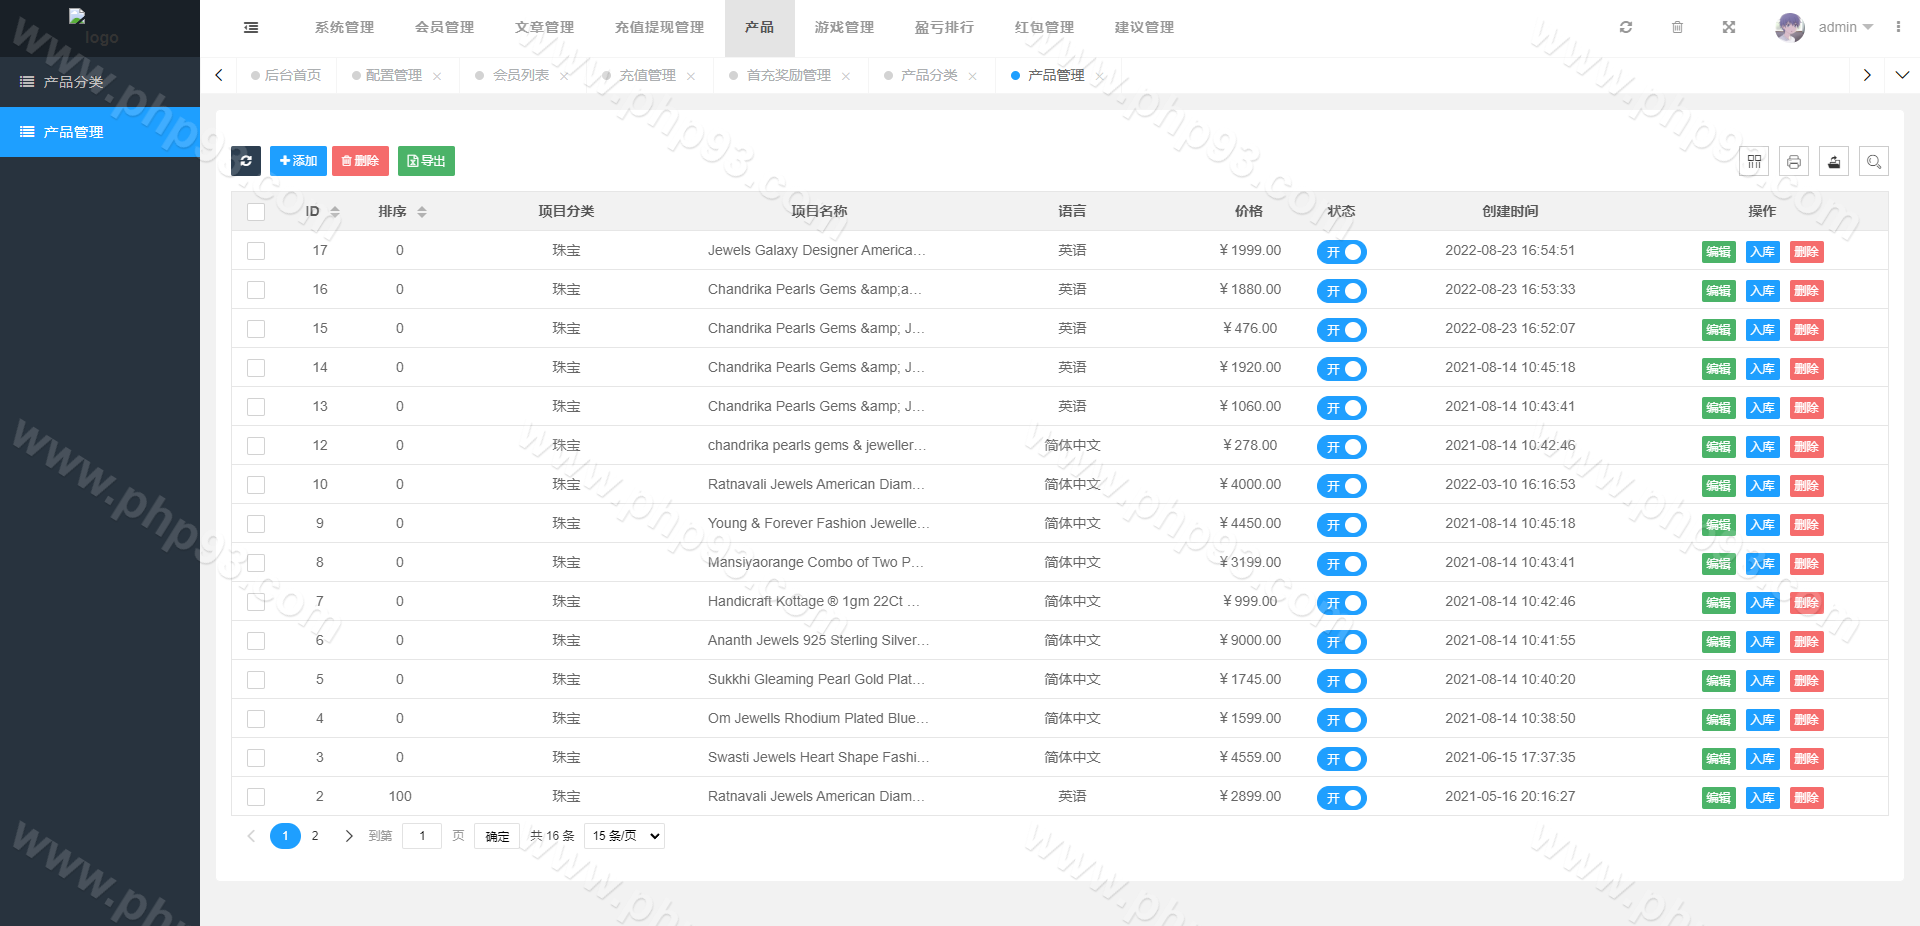Open the search magnifier icon
The height and width of the screenshot is (926, 1920).
point(1874,161)
